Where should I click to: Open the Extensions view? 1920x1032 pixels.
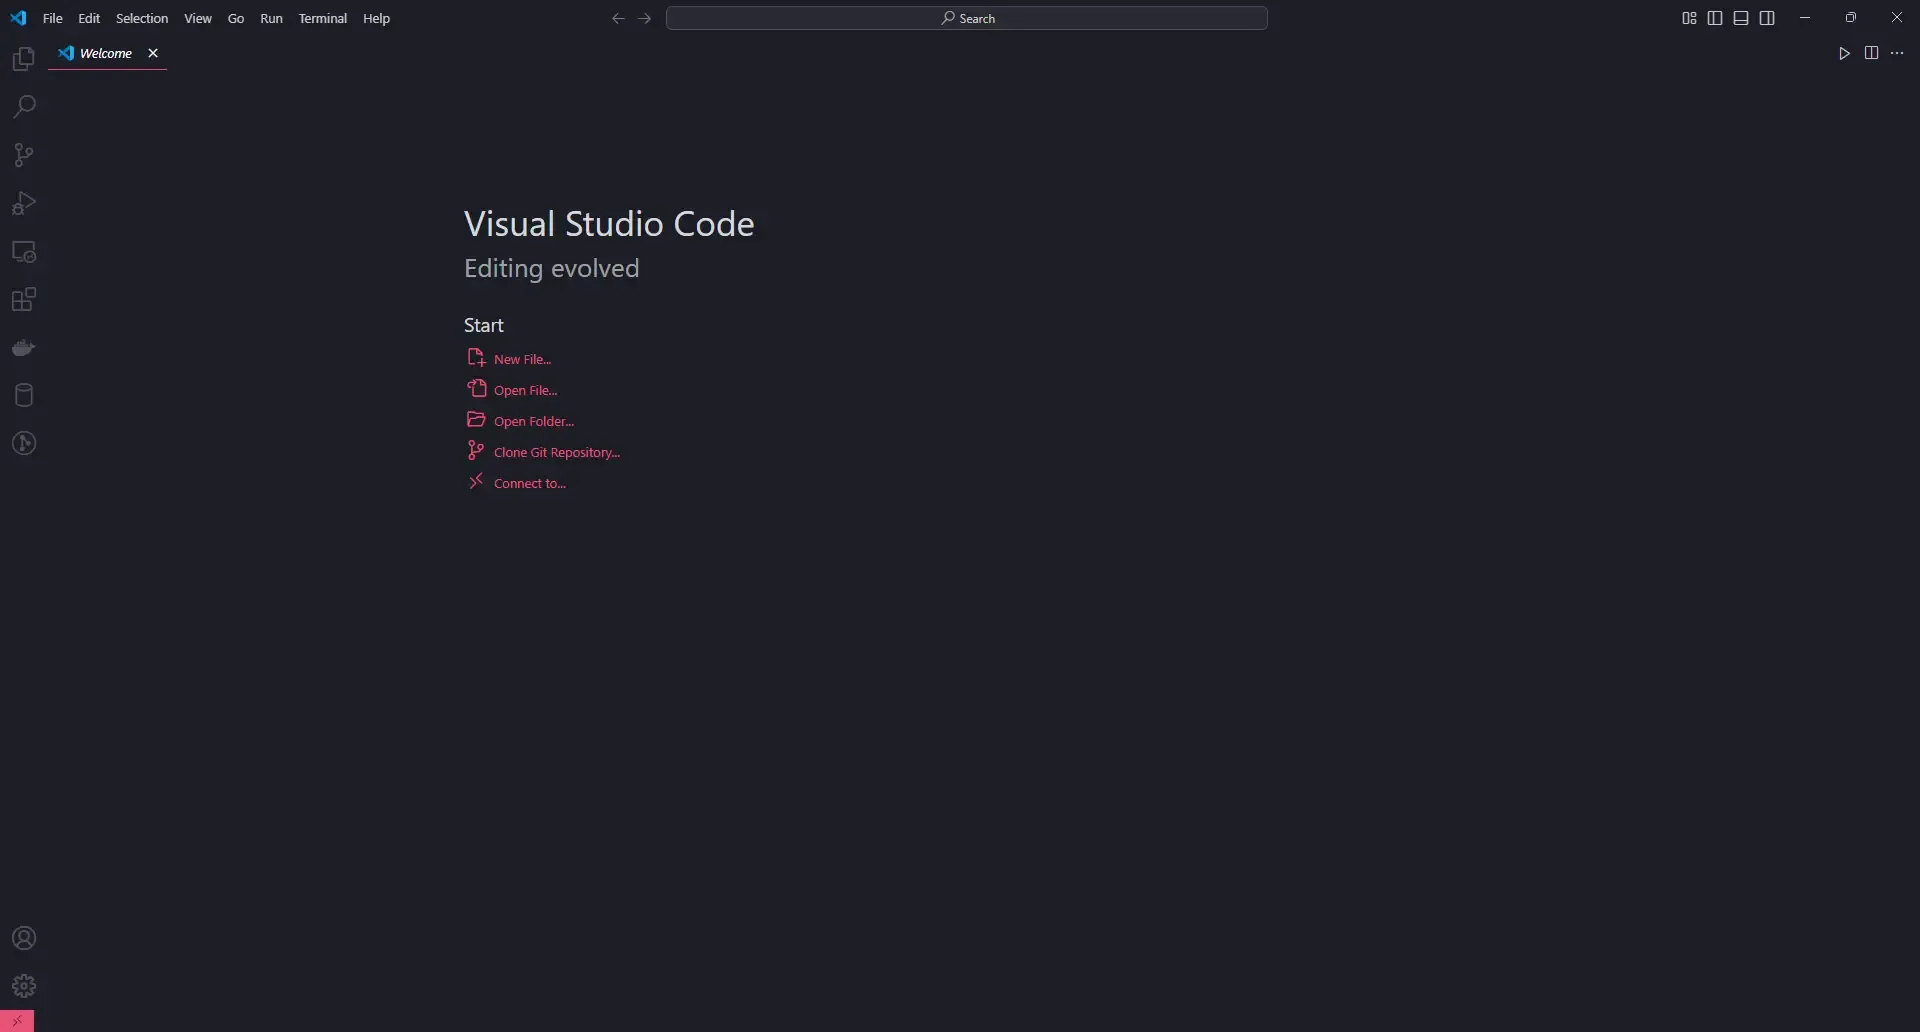click(x=24, y=300)
